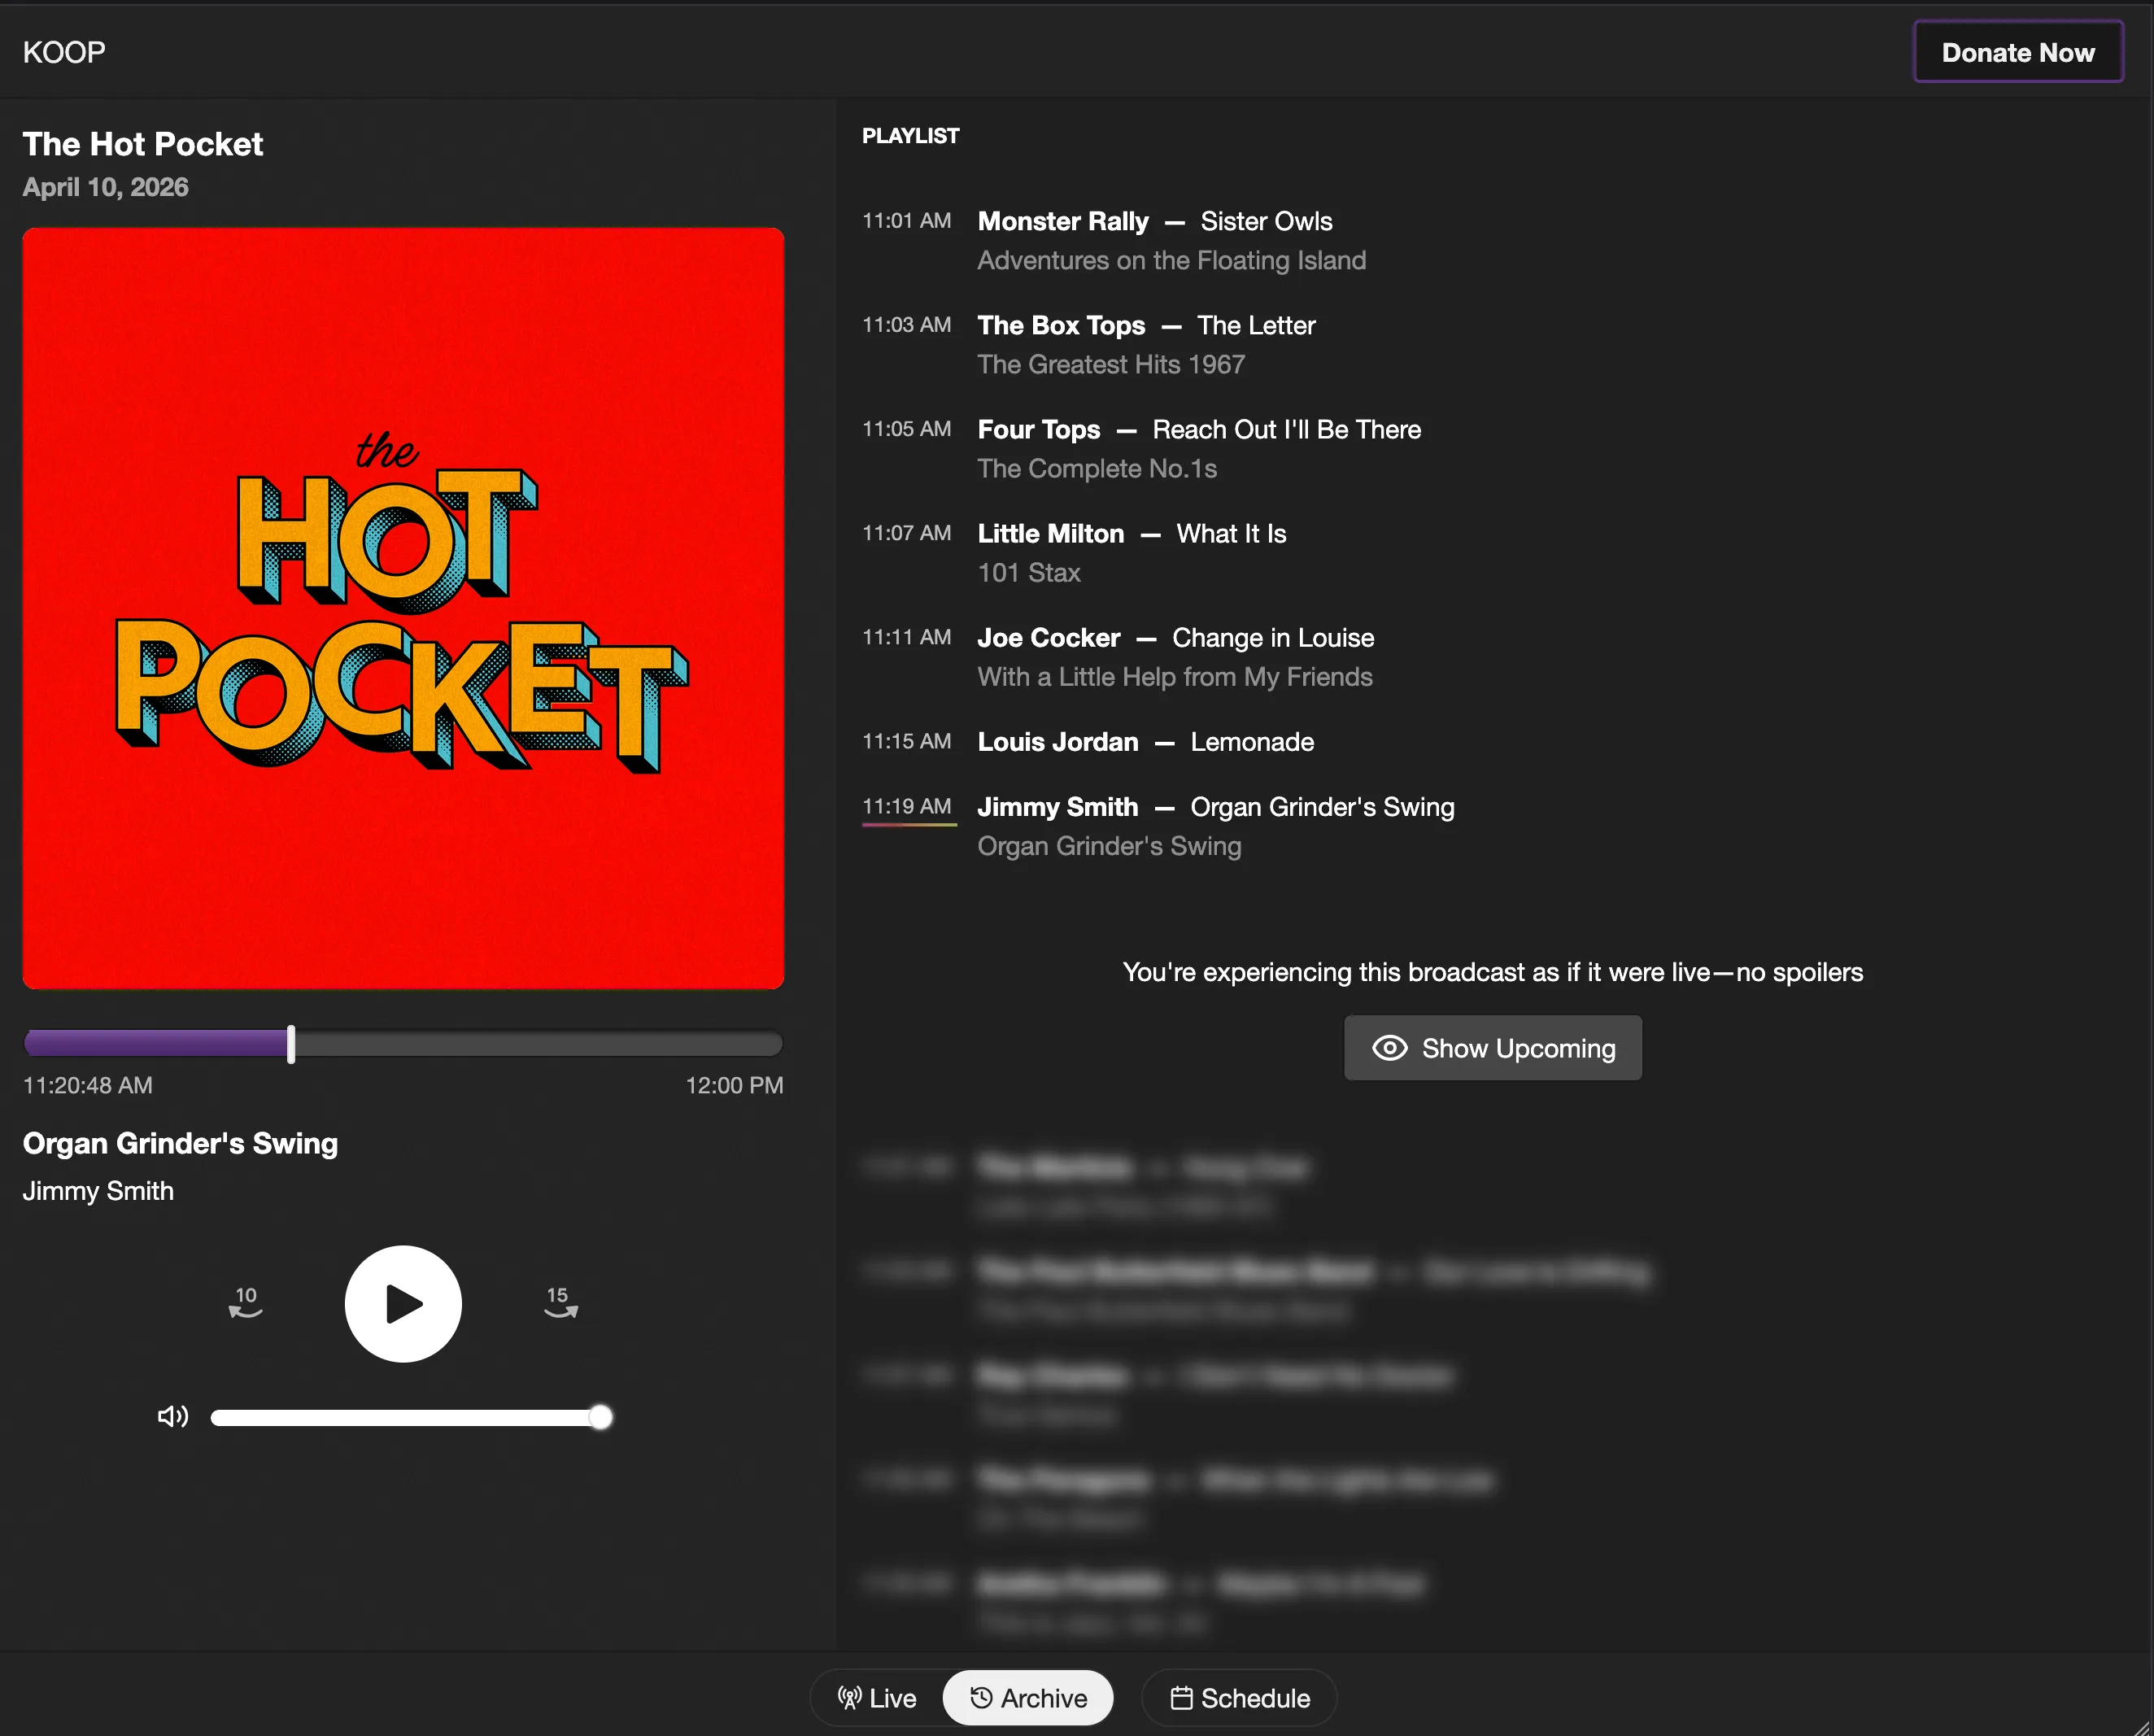Click the Donate Now button
This screenshot has height=1736, width=2154.
[x=2018, y=52]
